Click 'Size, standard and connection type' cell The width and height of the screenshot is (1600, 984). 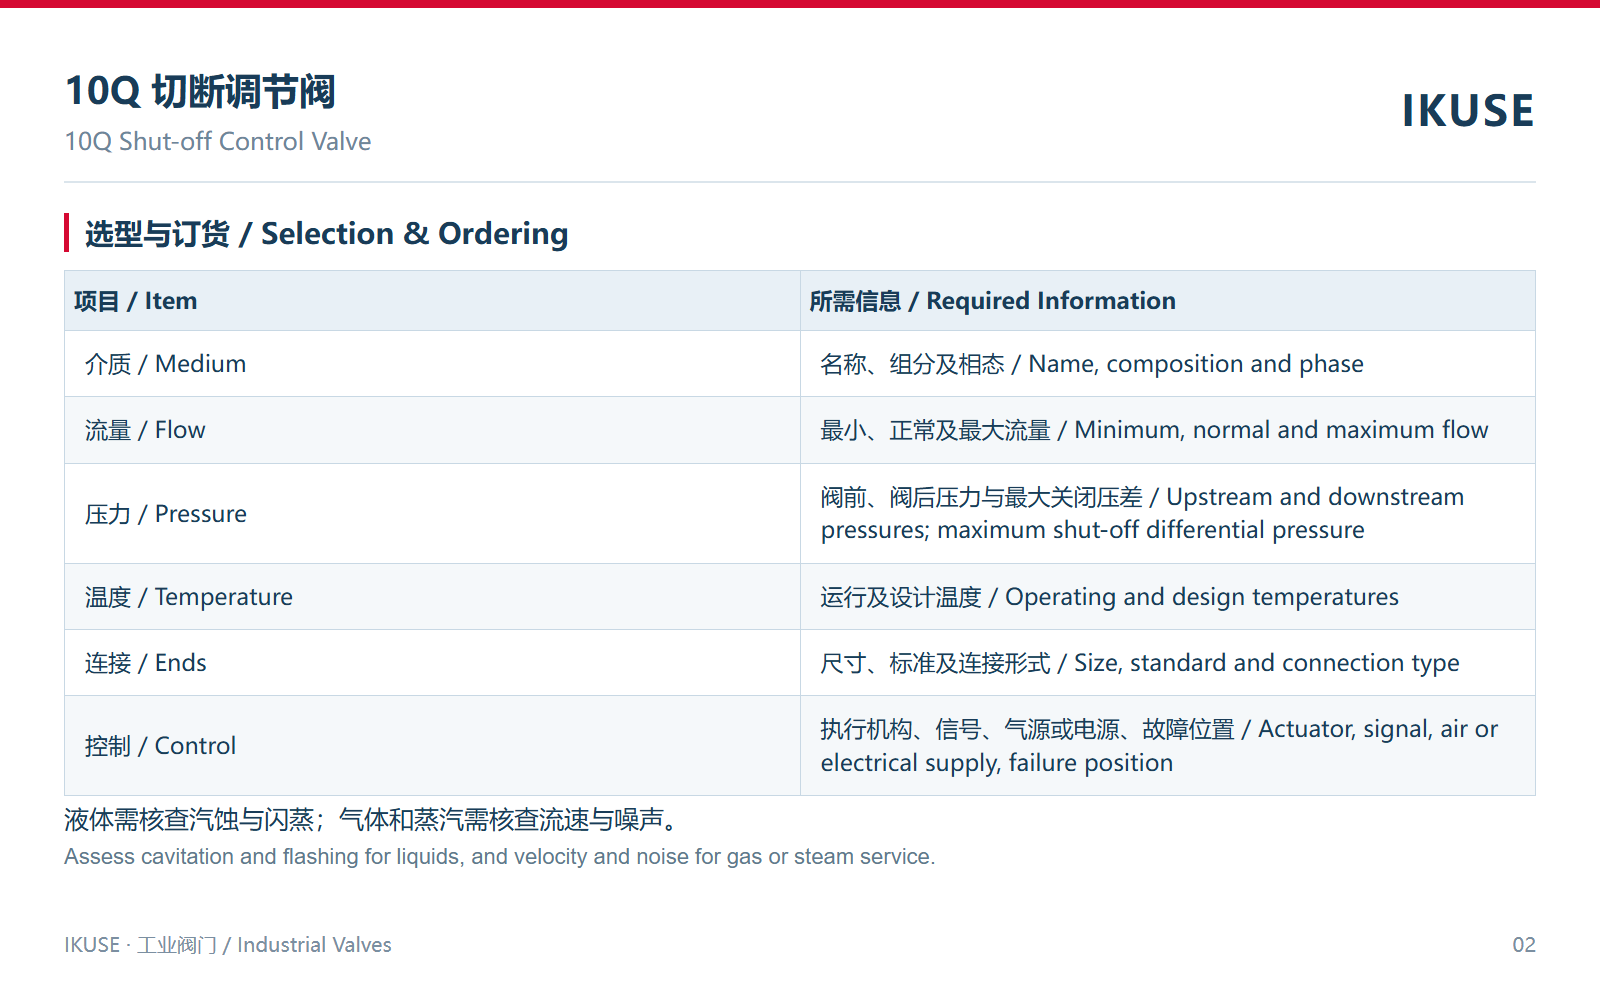point(1168,663)
